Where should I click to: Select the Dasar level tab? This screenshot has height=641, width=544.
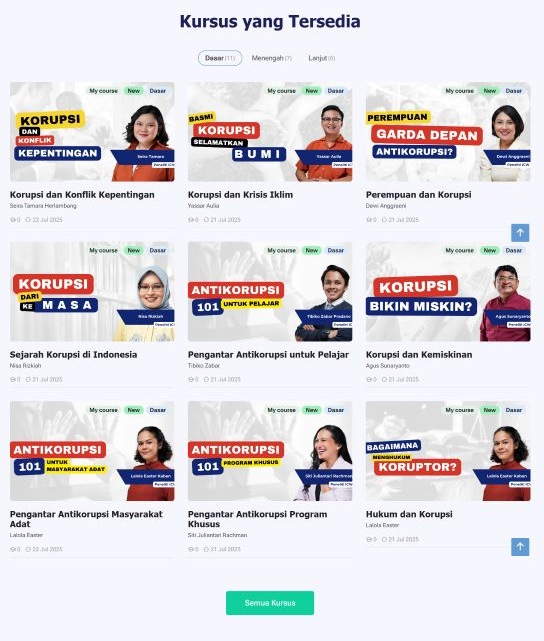click(x=220, y=58)
